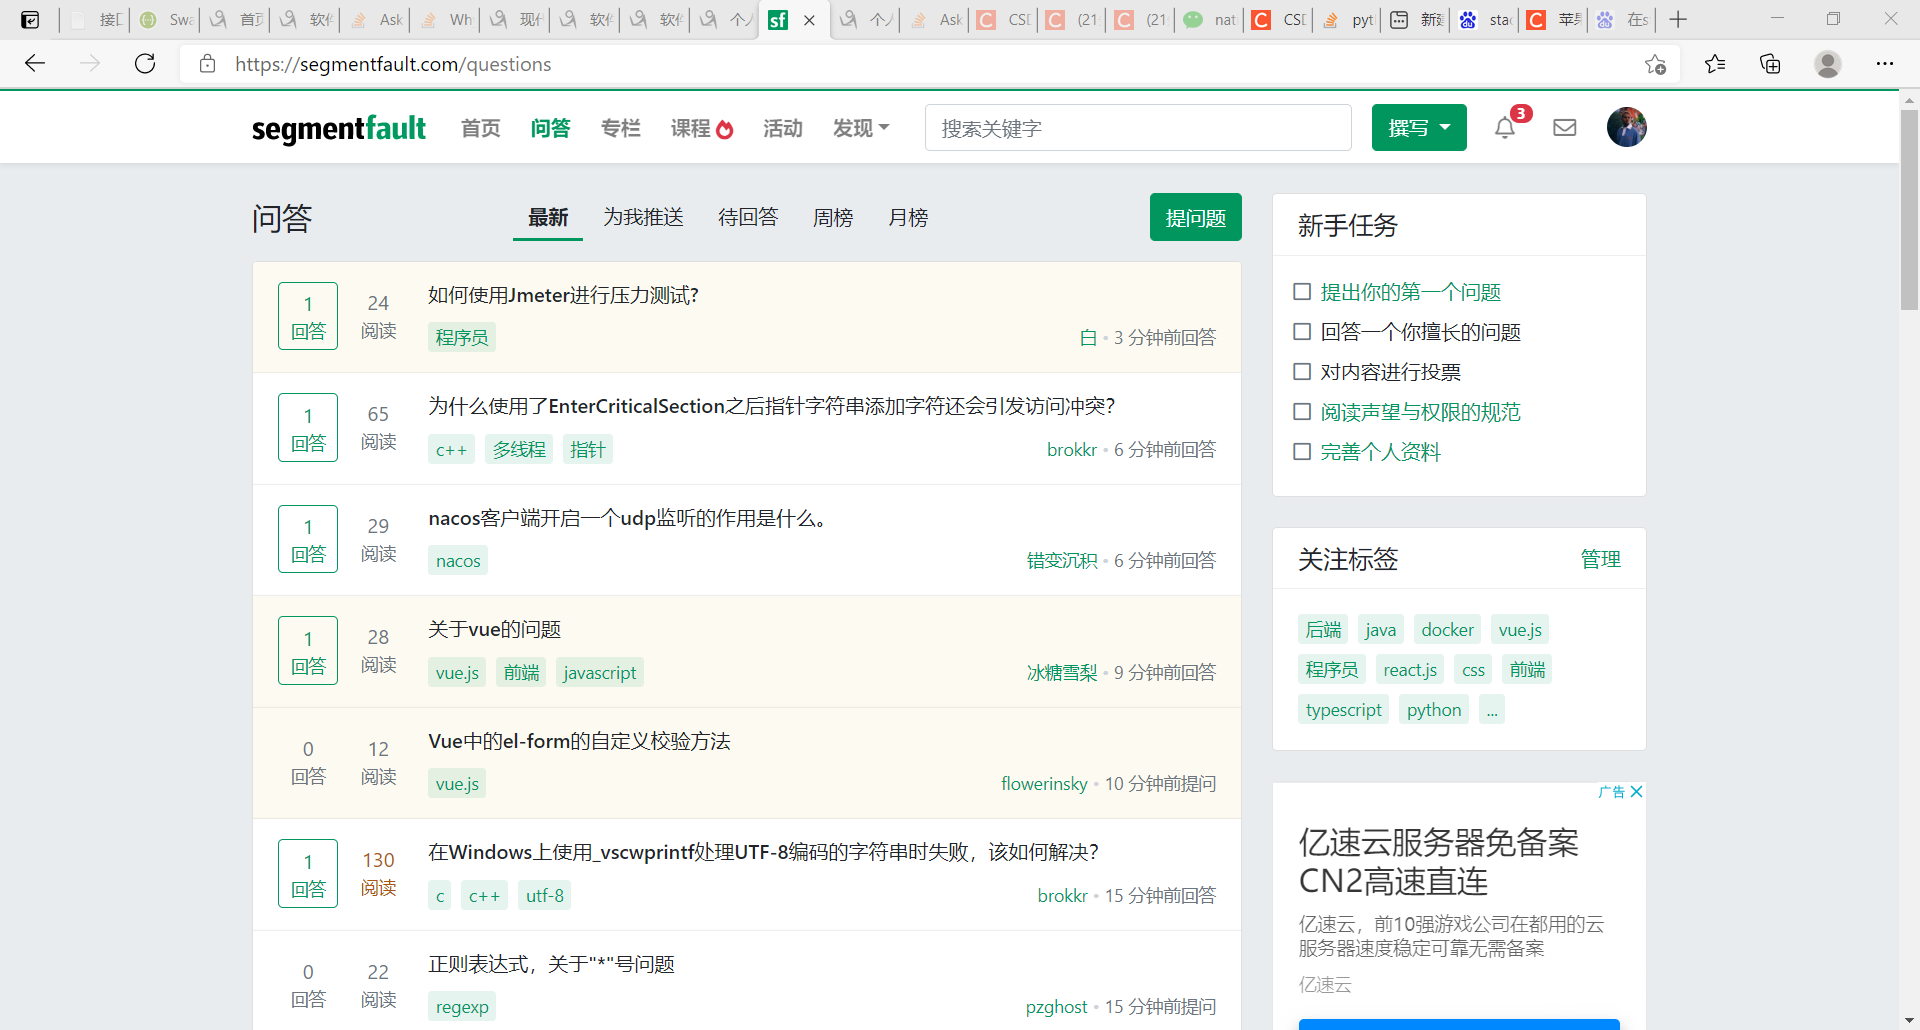Reload the page with refresh icon
The height and width of the screenshot is (1030, 1920).
pyautogui.click(x=145, y=64)
